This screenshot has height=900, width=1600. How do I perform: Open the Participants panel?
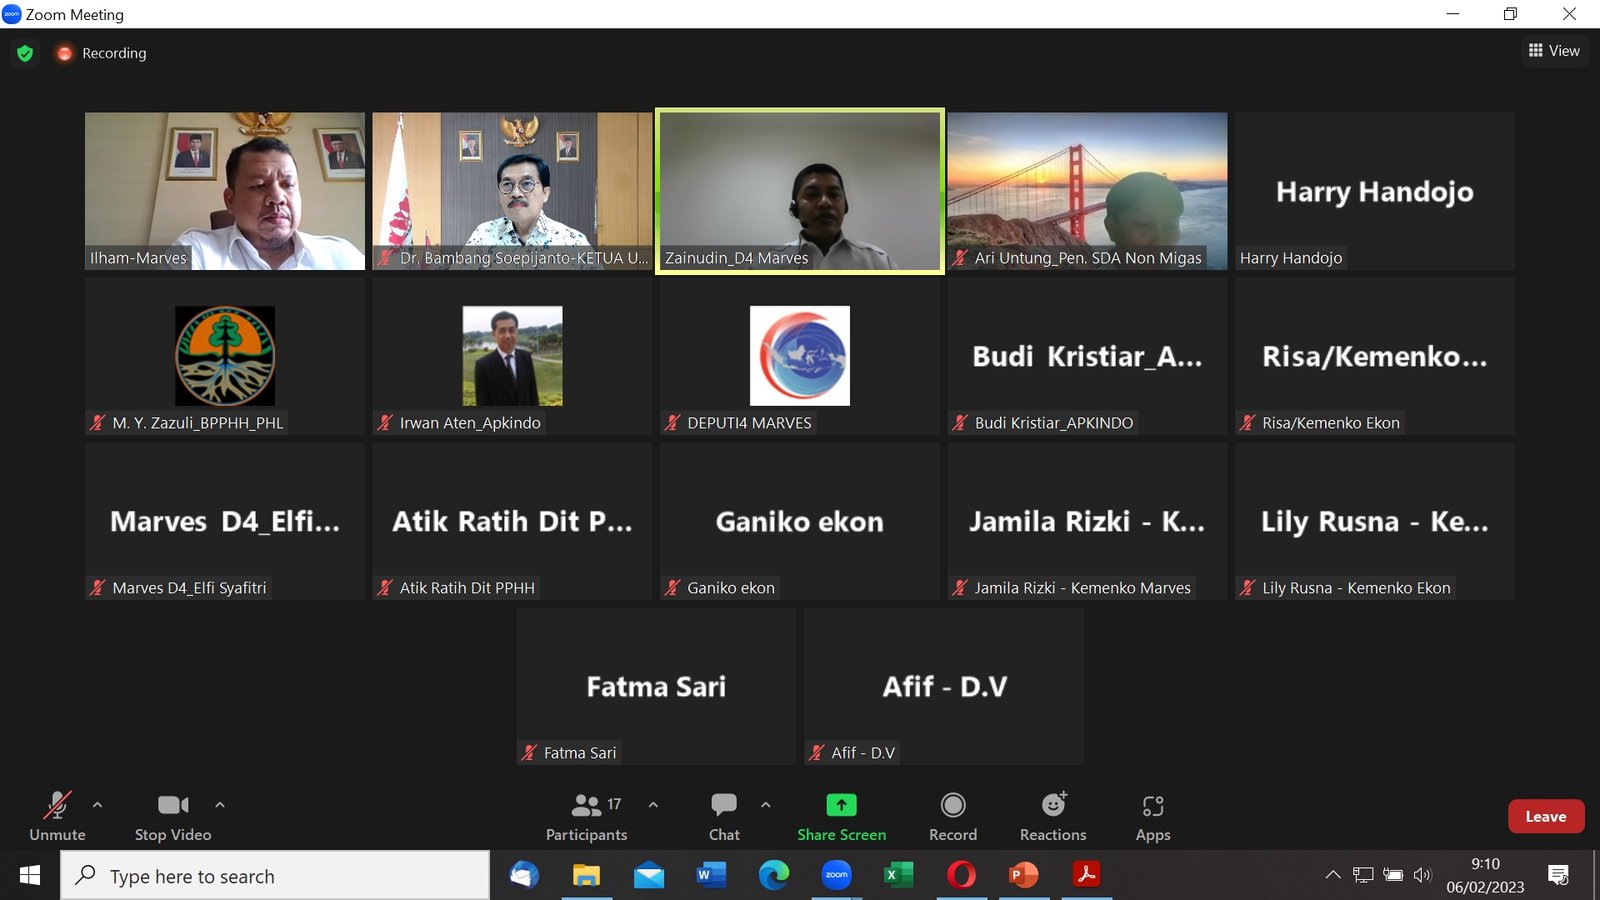(x=587, y=817)
